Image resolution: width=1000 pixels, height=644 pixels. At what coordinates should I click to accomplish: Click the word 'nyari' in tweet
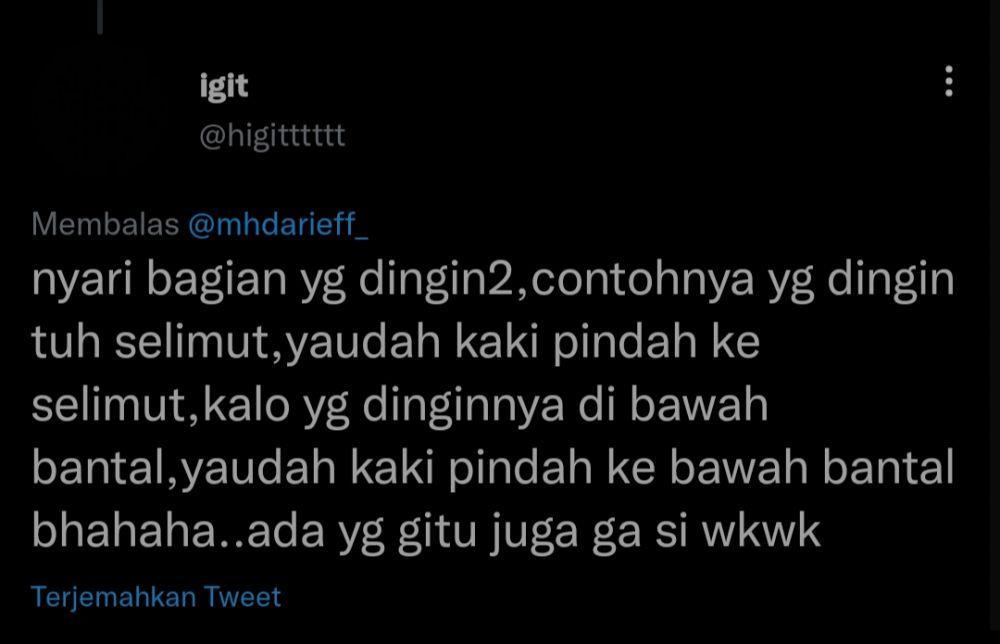pos(82,280)
